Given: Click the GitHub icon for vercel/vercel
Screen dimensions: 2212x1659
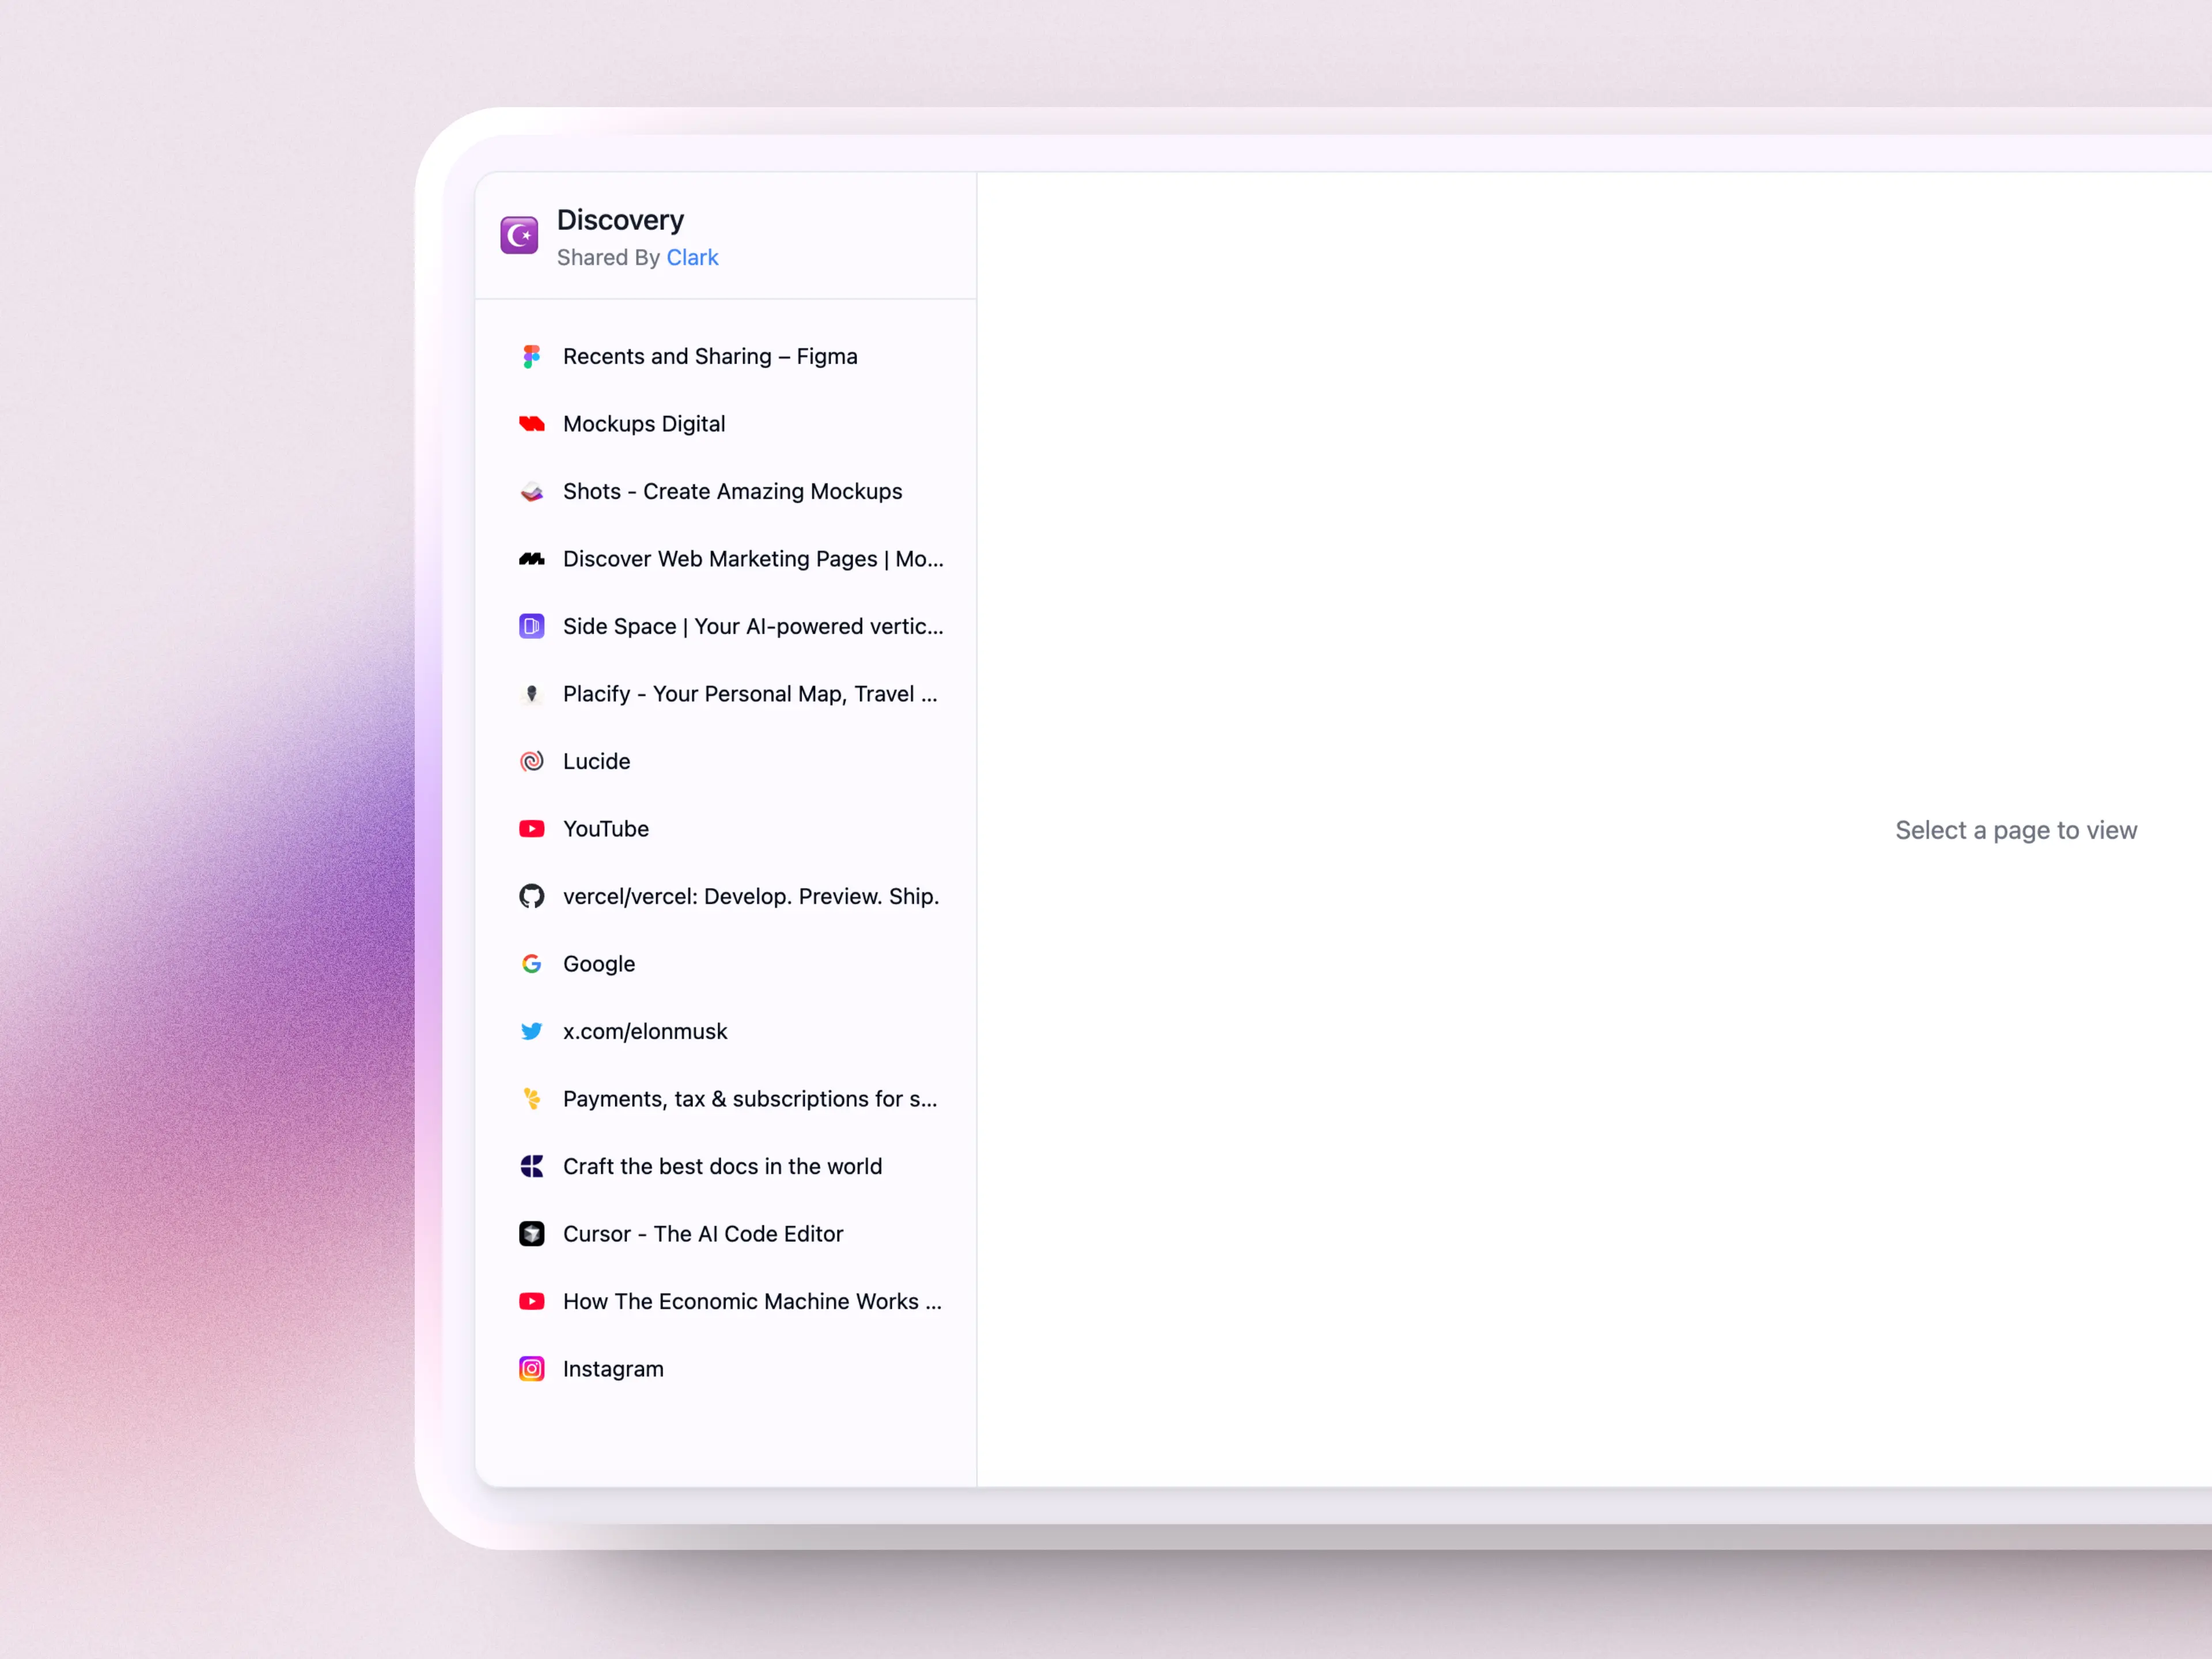Looking at the screenshot, I should [531, 896].
